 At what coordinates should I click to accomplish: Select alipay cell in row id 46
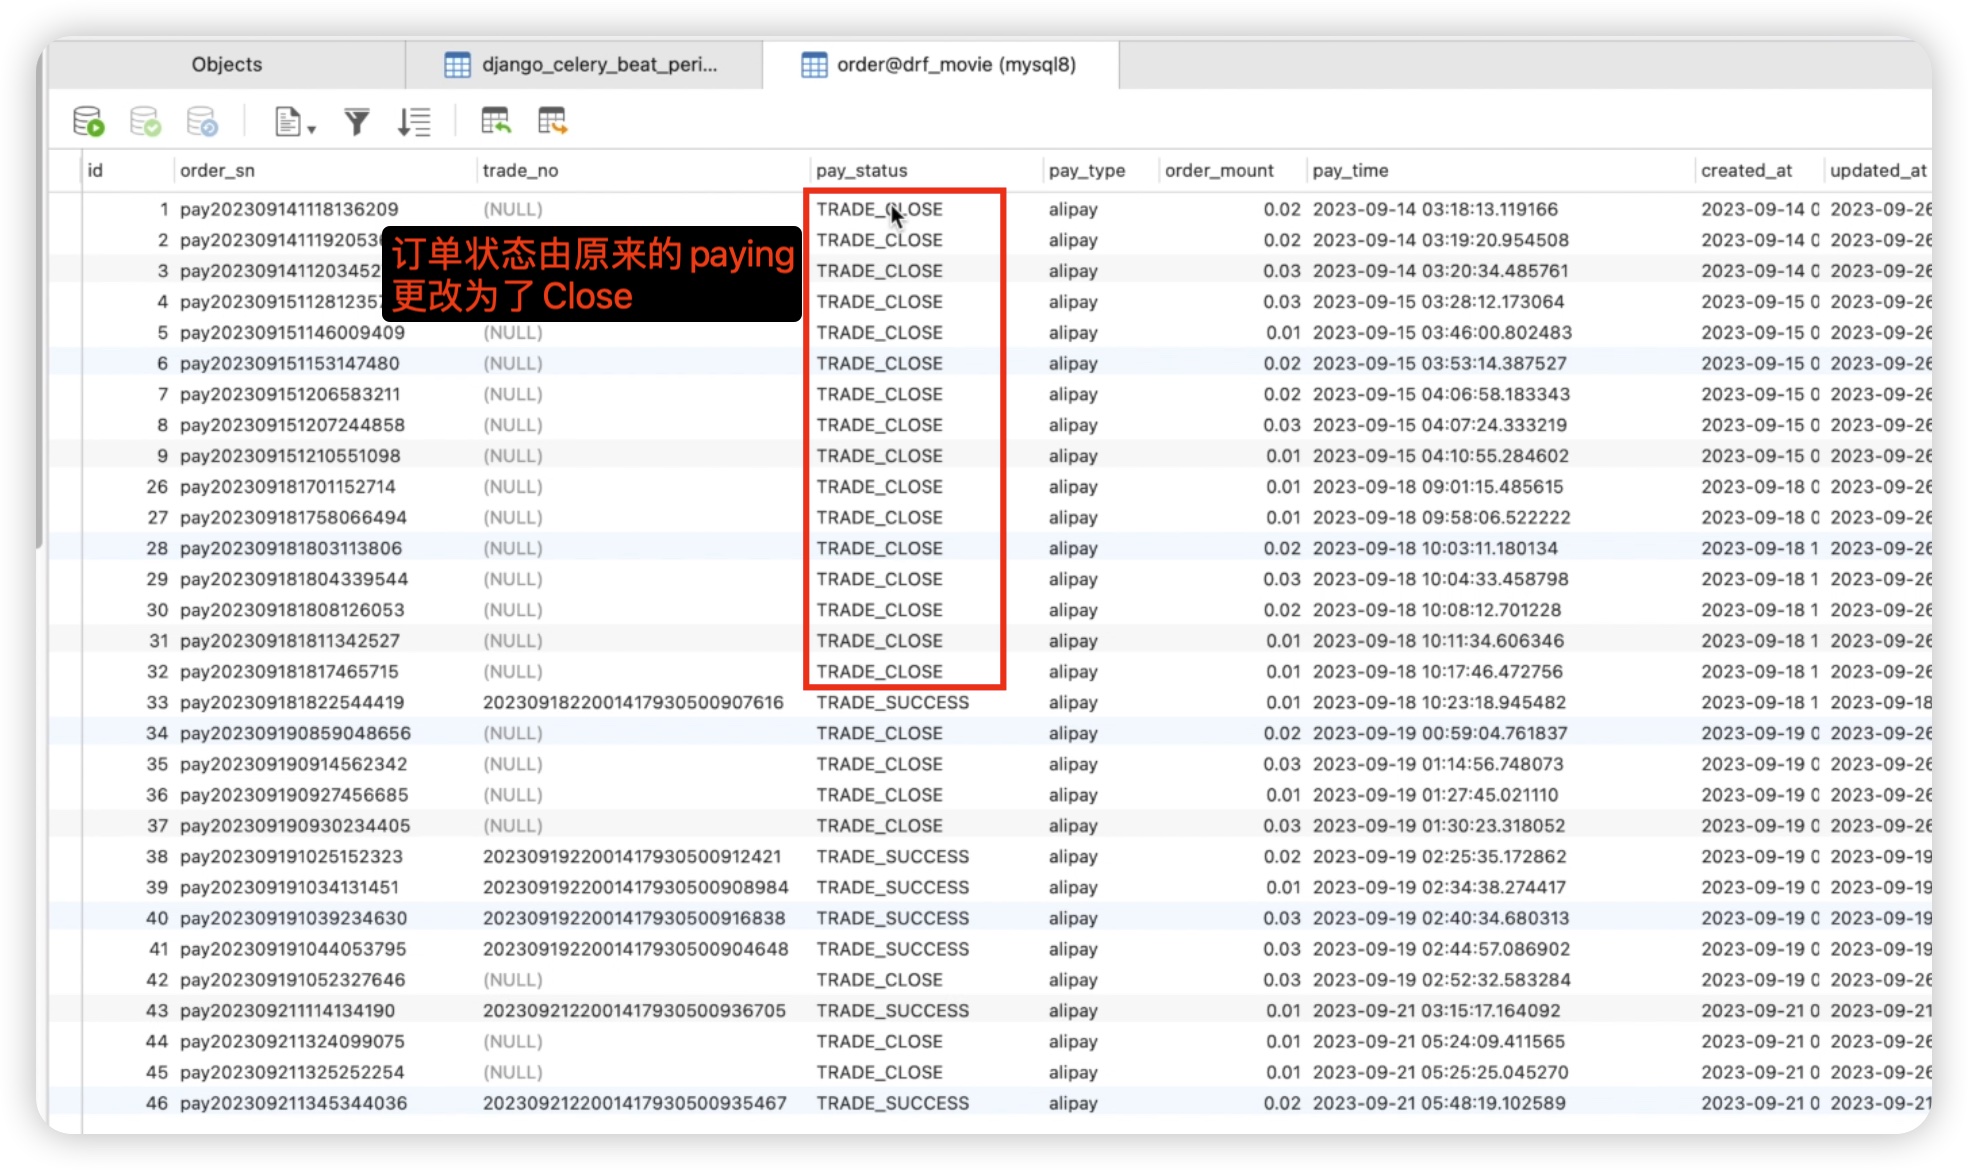(1073, 1103)
